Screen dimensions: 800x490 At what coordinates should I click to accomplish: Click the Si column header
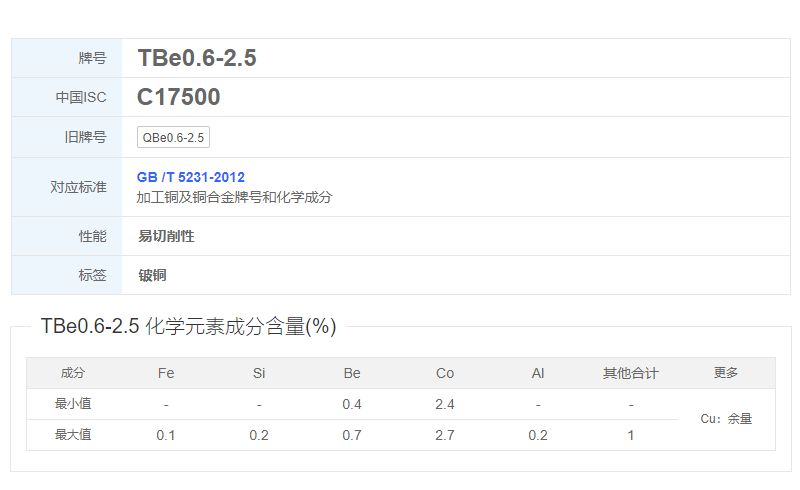pyautogui.click(x=259, y=373)
